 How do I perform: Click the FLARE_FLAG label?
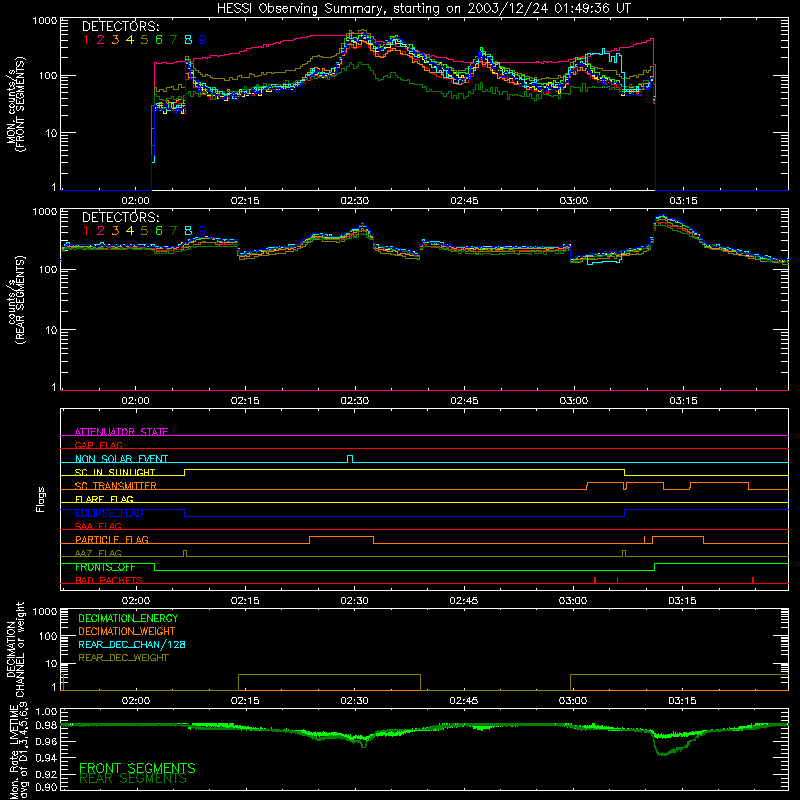pyautogui.click(x=104, y=499)
